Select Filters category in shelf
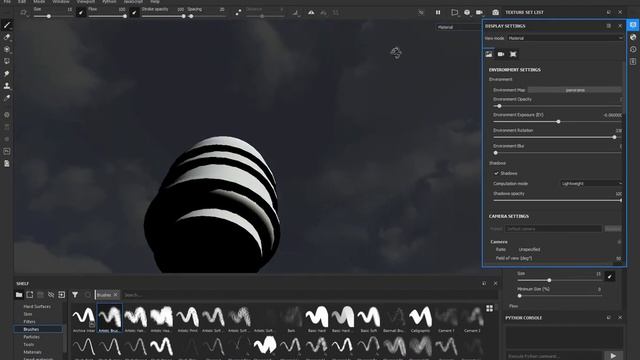640x360 pixels. [29, 322]
